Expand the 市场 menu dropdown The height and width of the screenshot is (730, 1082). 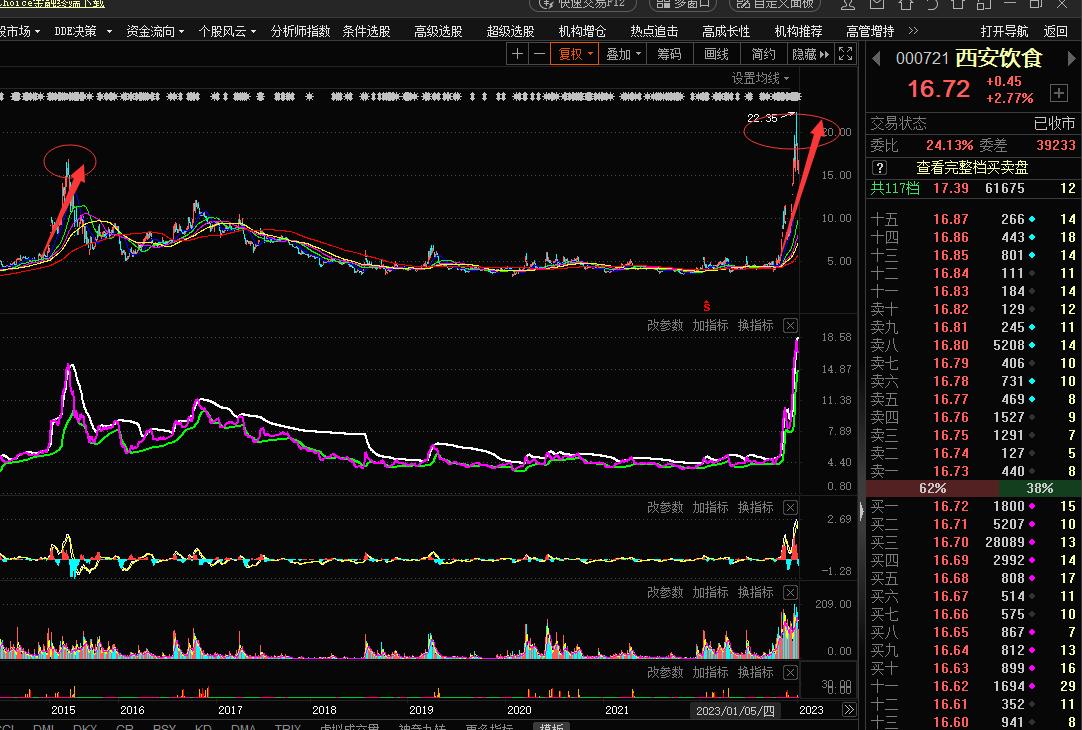(20, 31)
